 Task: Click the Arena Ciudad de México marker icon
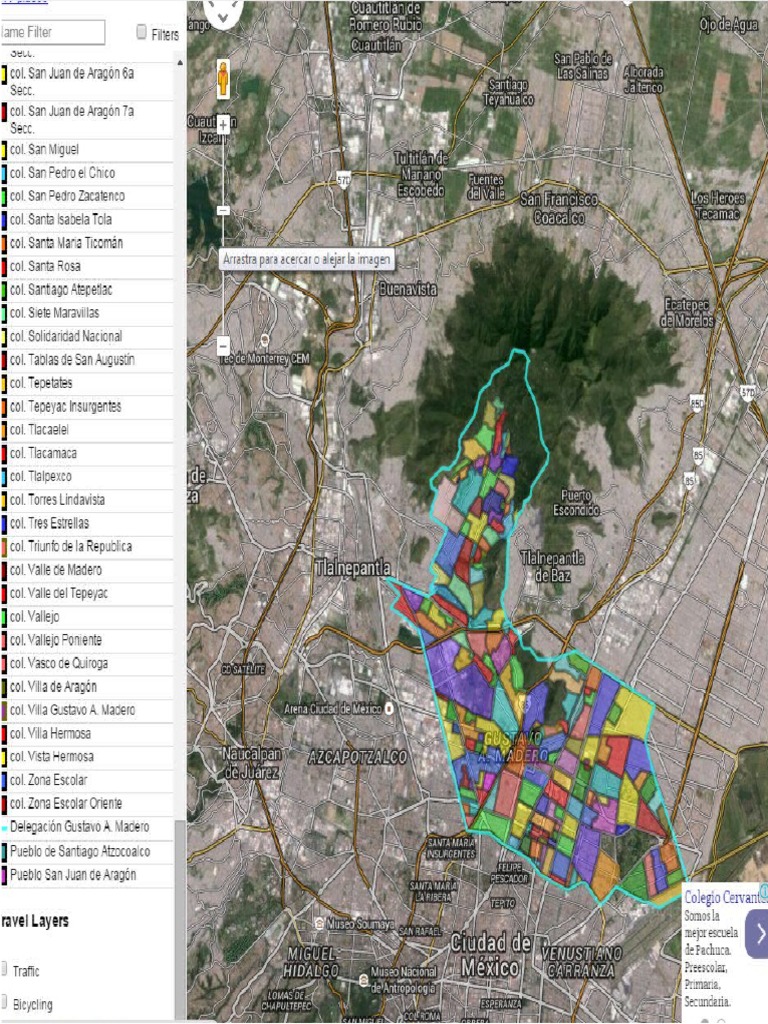(390, 708)
